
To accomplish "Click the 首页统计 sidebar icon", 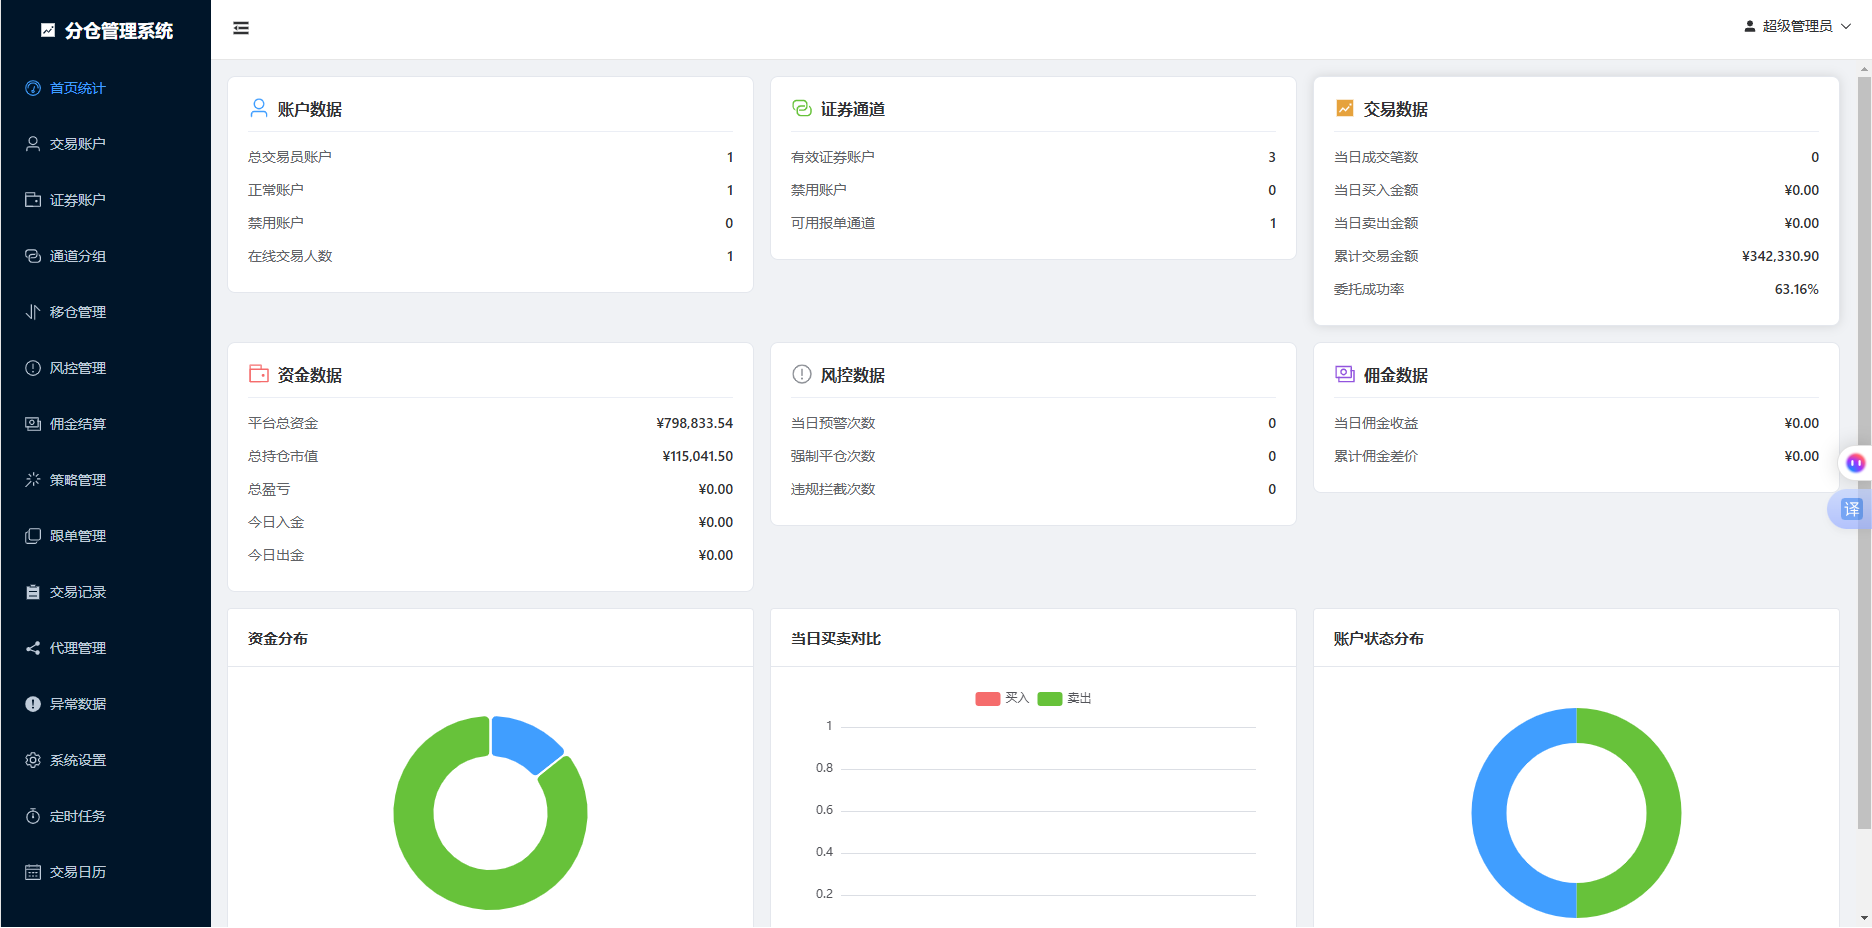I will 33,88.
